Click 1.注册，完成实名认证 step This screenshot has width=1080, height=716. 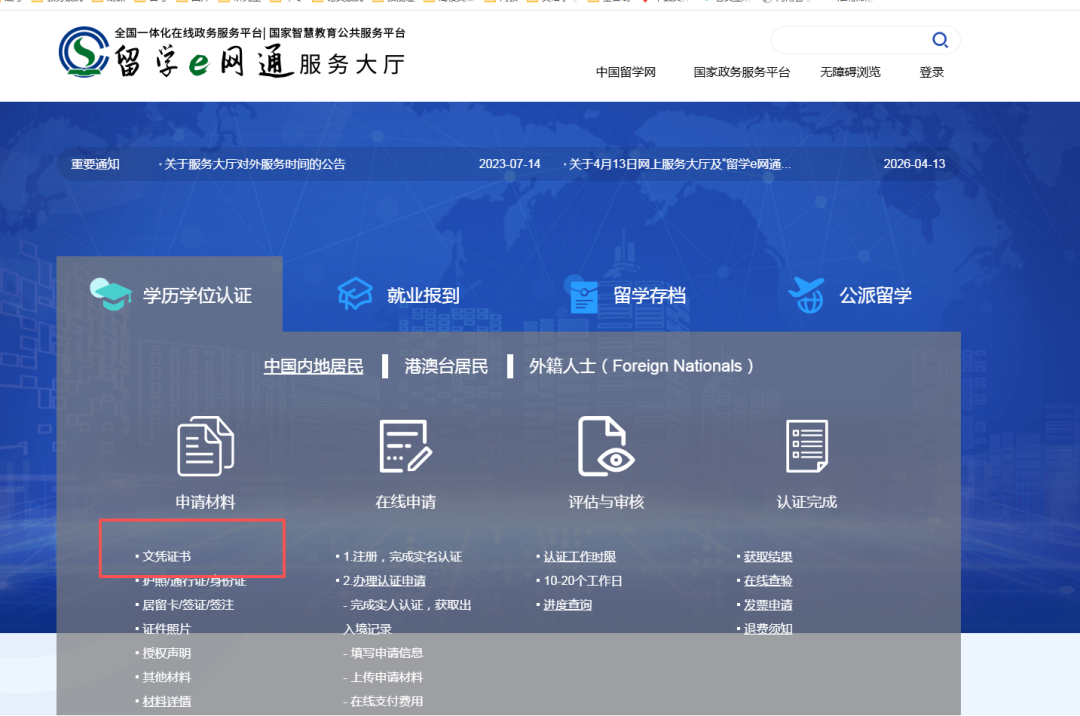point(402,556)
